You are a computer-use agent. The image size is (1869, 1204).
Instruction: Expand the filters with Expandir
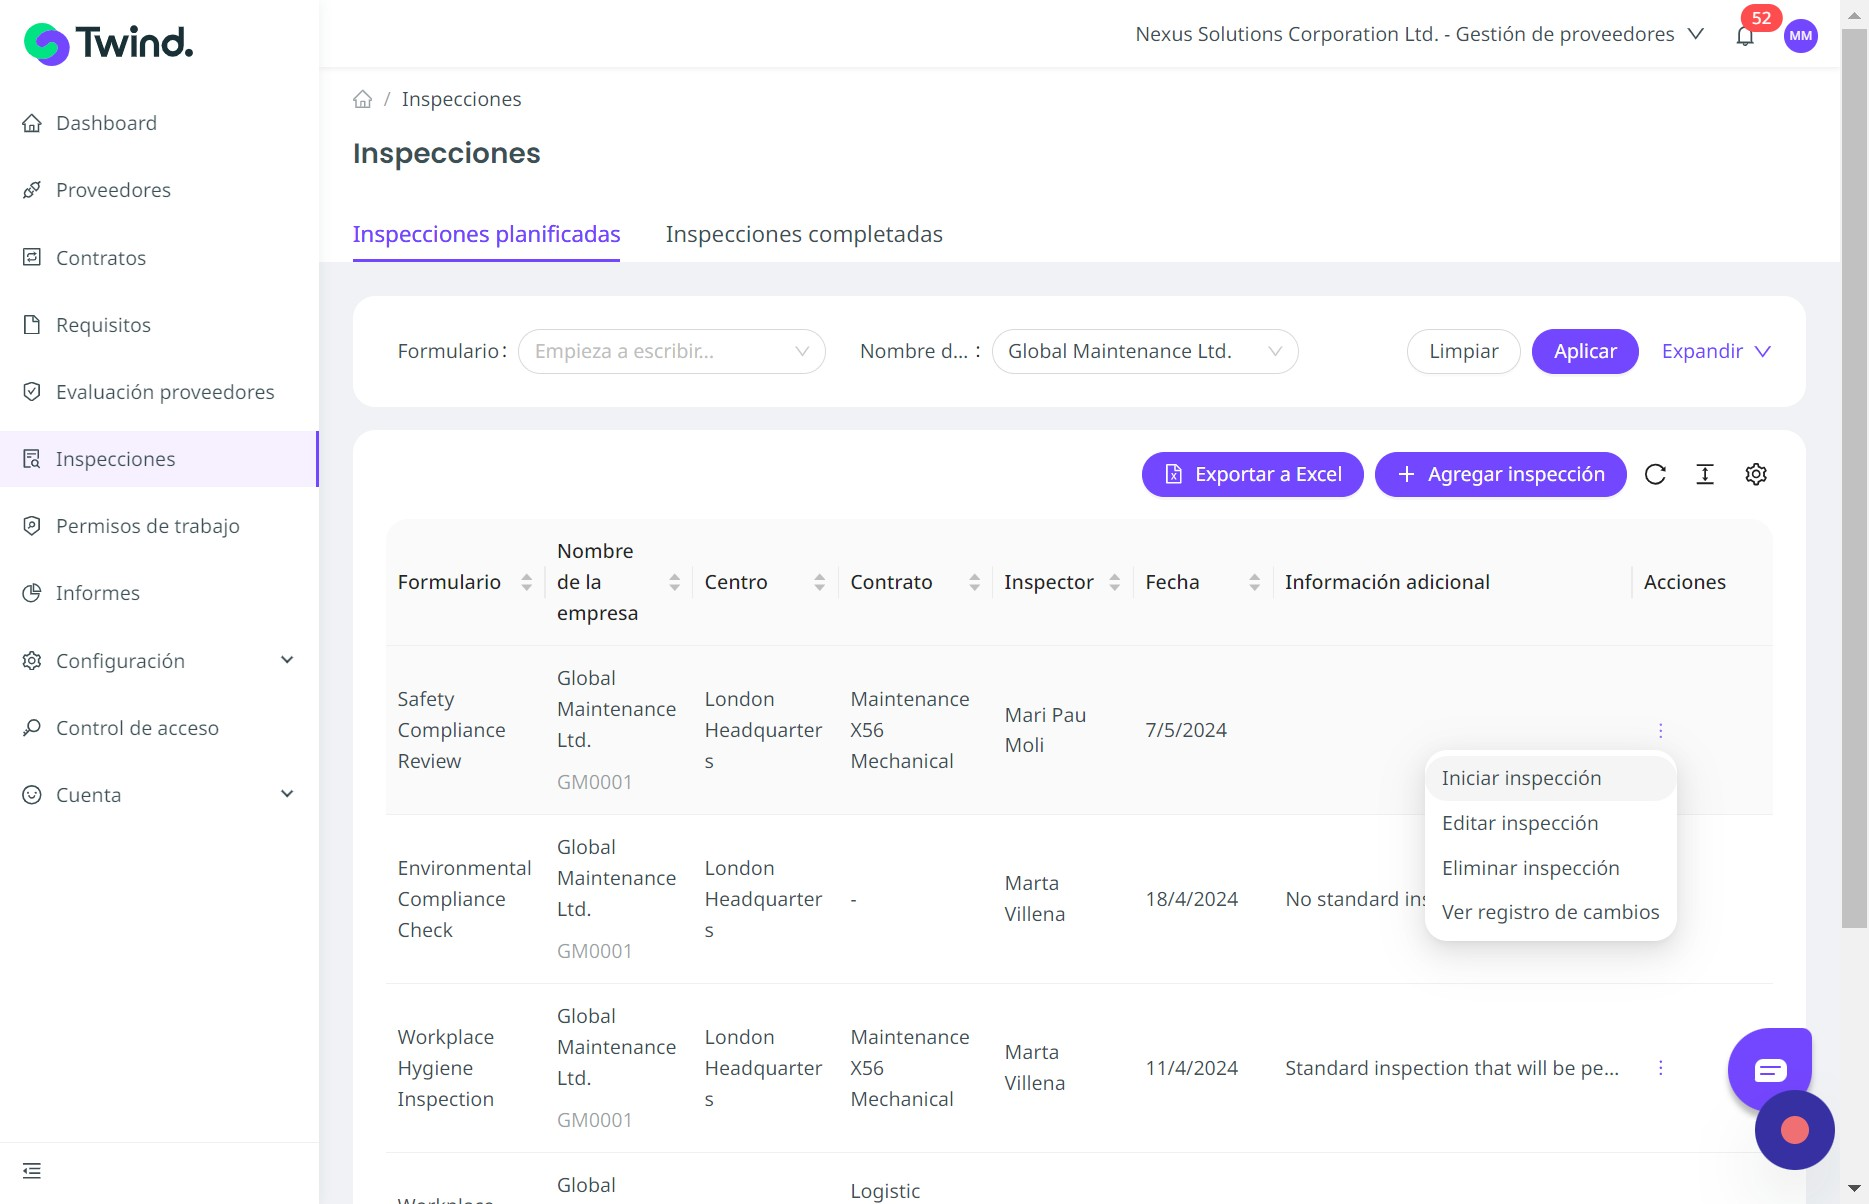coord(1716,352)
